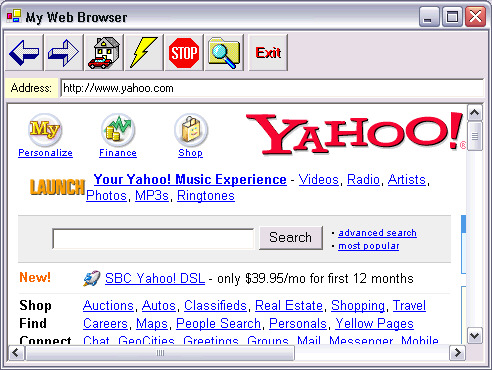Click the Finance chart icon
The width and height of the screenshot is (492, 370).
[118, 130]
